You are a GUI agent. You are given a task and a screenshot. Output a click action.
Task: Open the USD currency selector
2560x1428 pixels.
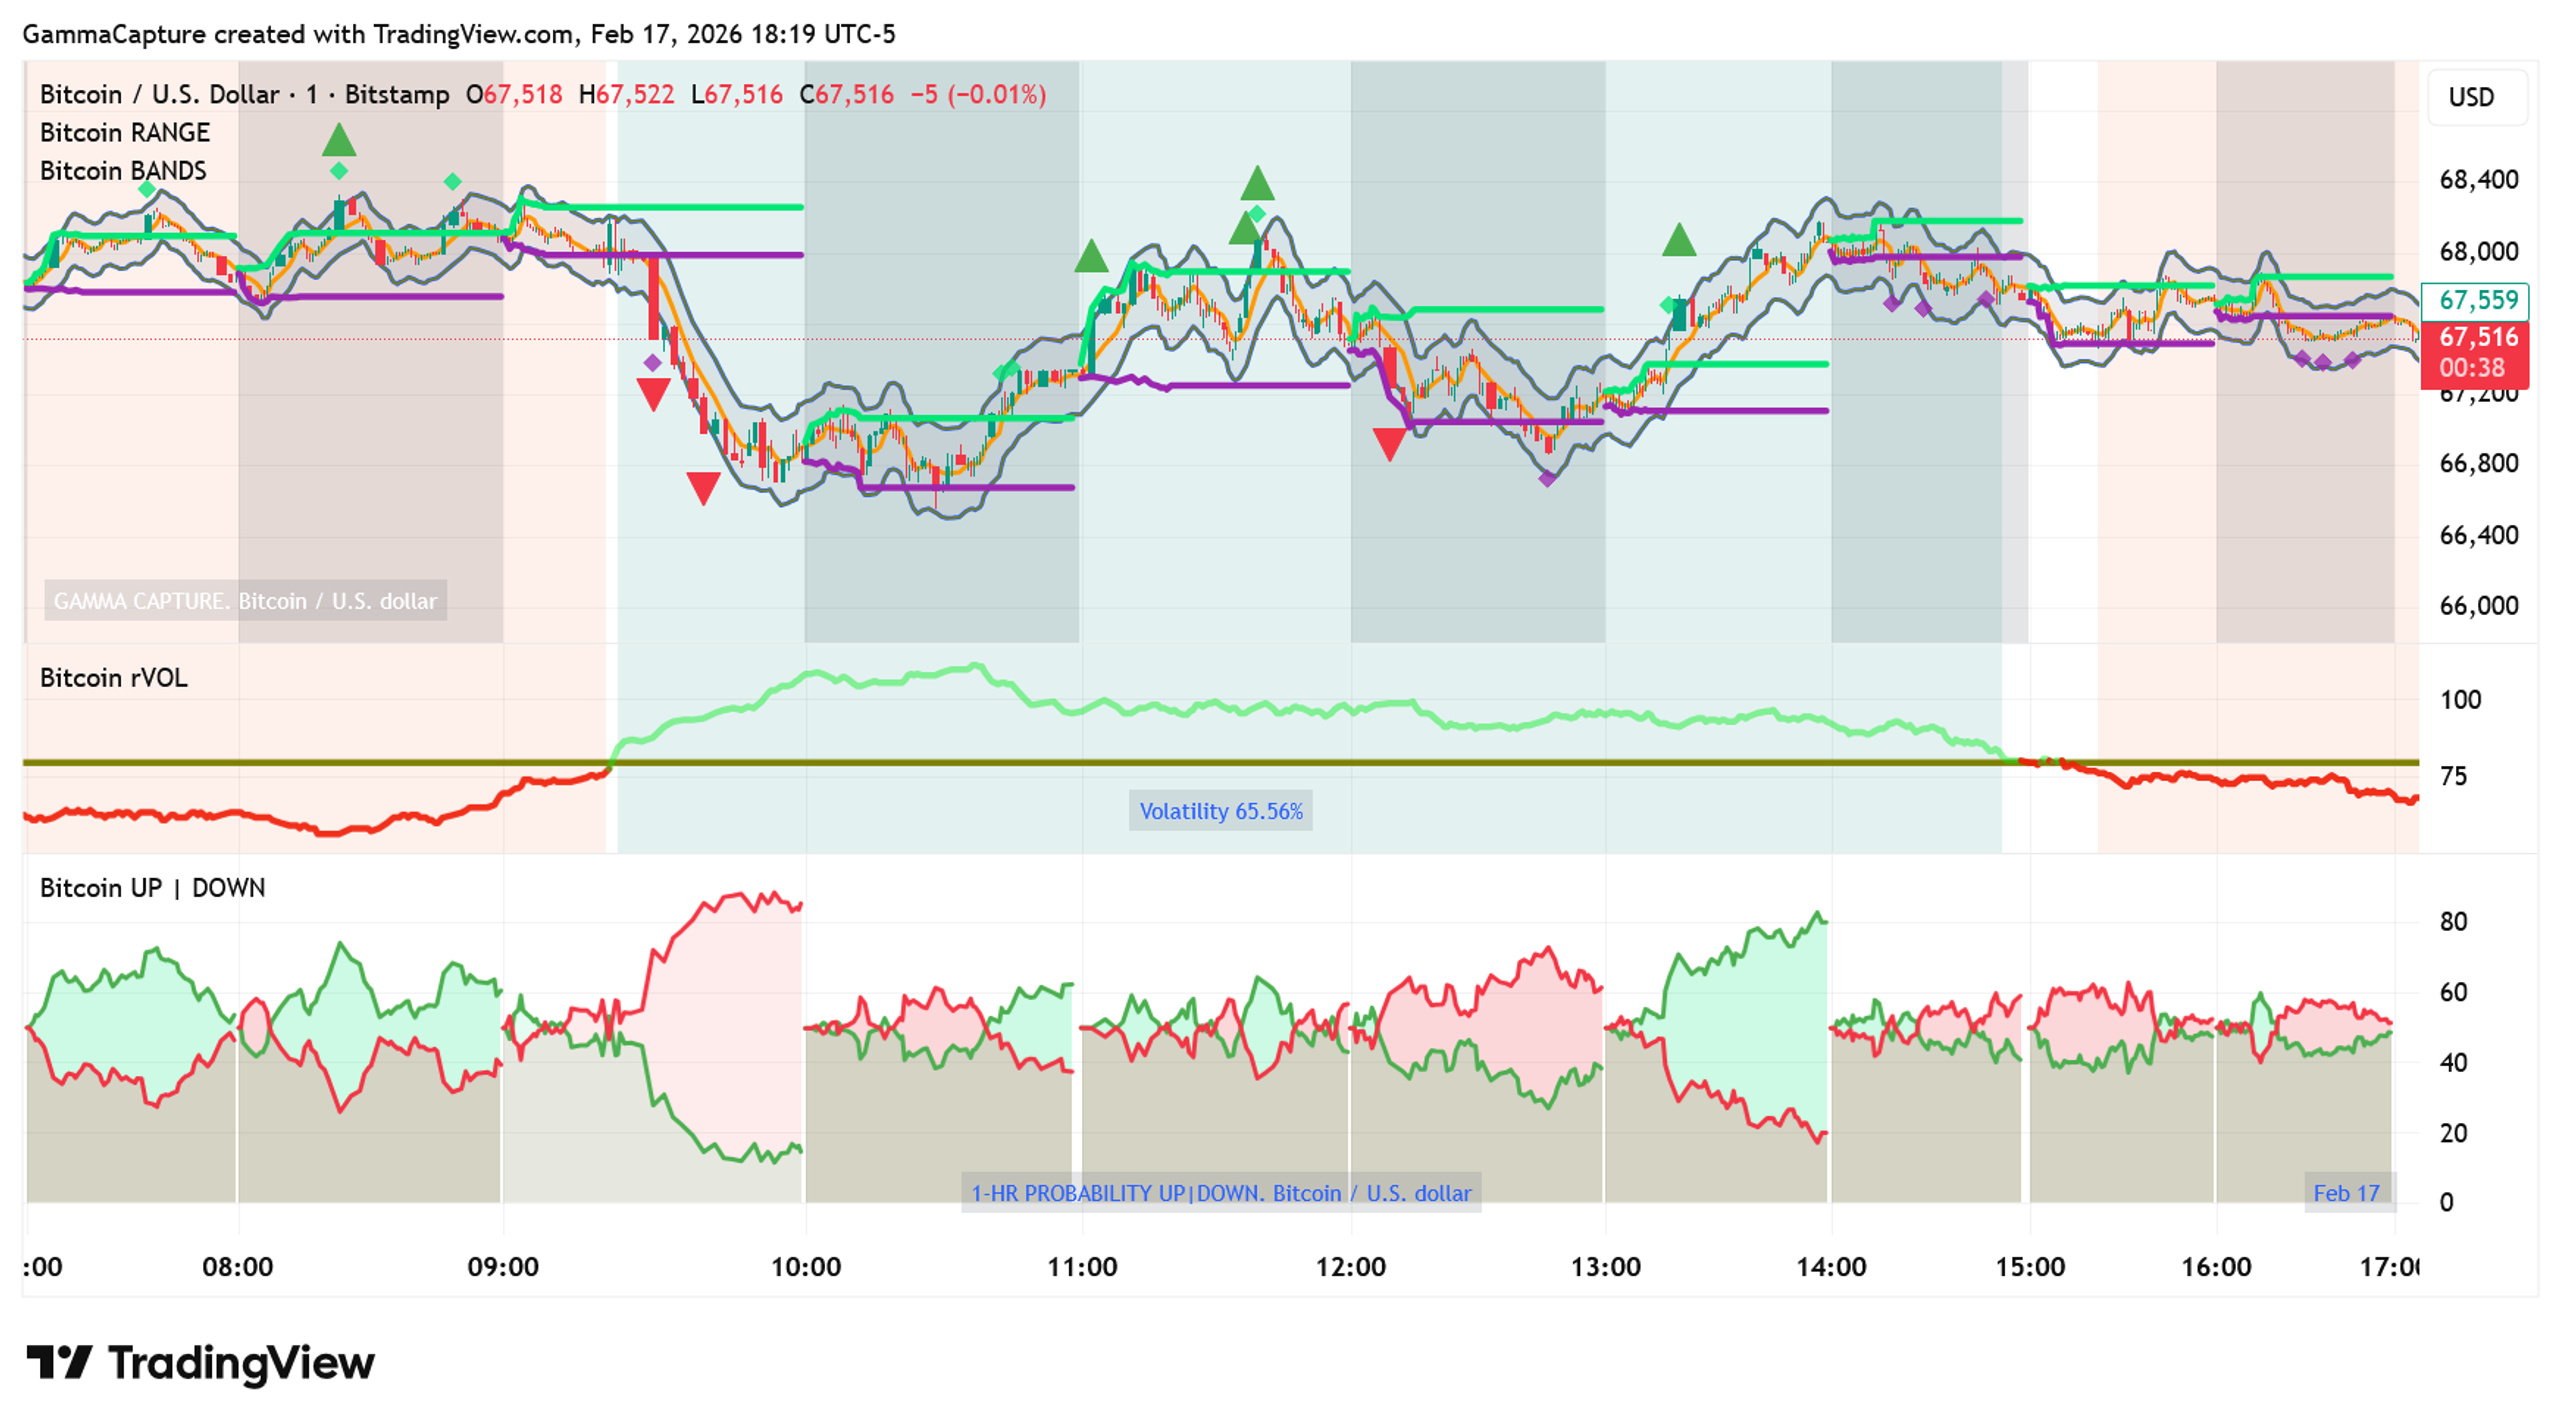coord(2471,97)
